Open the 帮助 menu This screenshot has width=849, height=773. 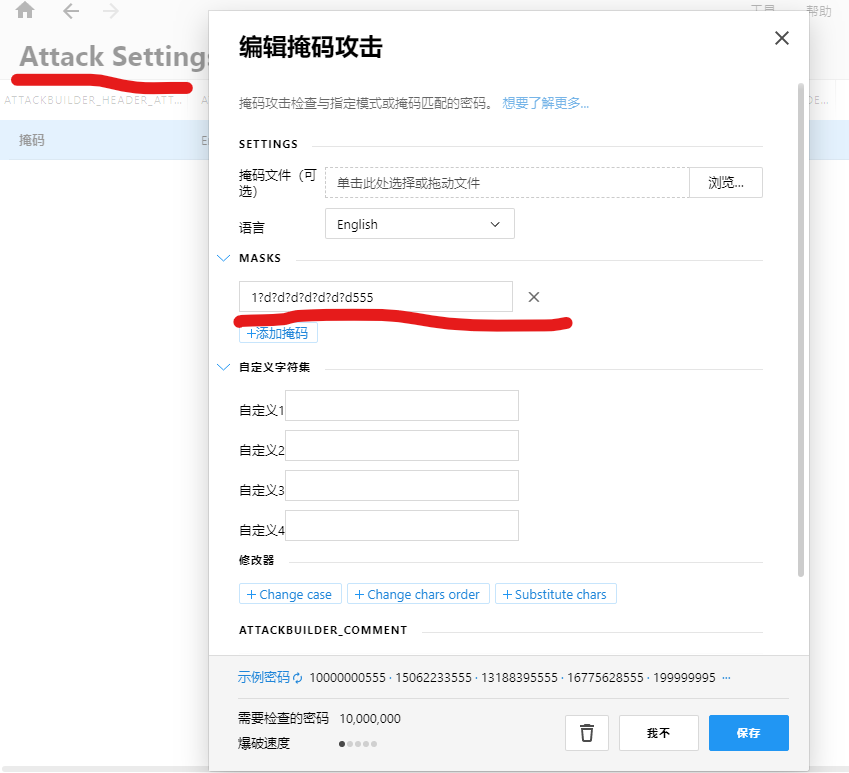click(x=818, y=11)
